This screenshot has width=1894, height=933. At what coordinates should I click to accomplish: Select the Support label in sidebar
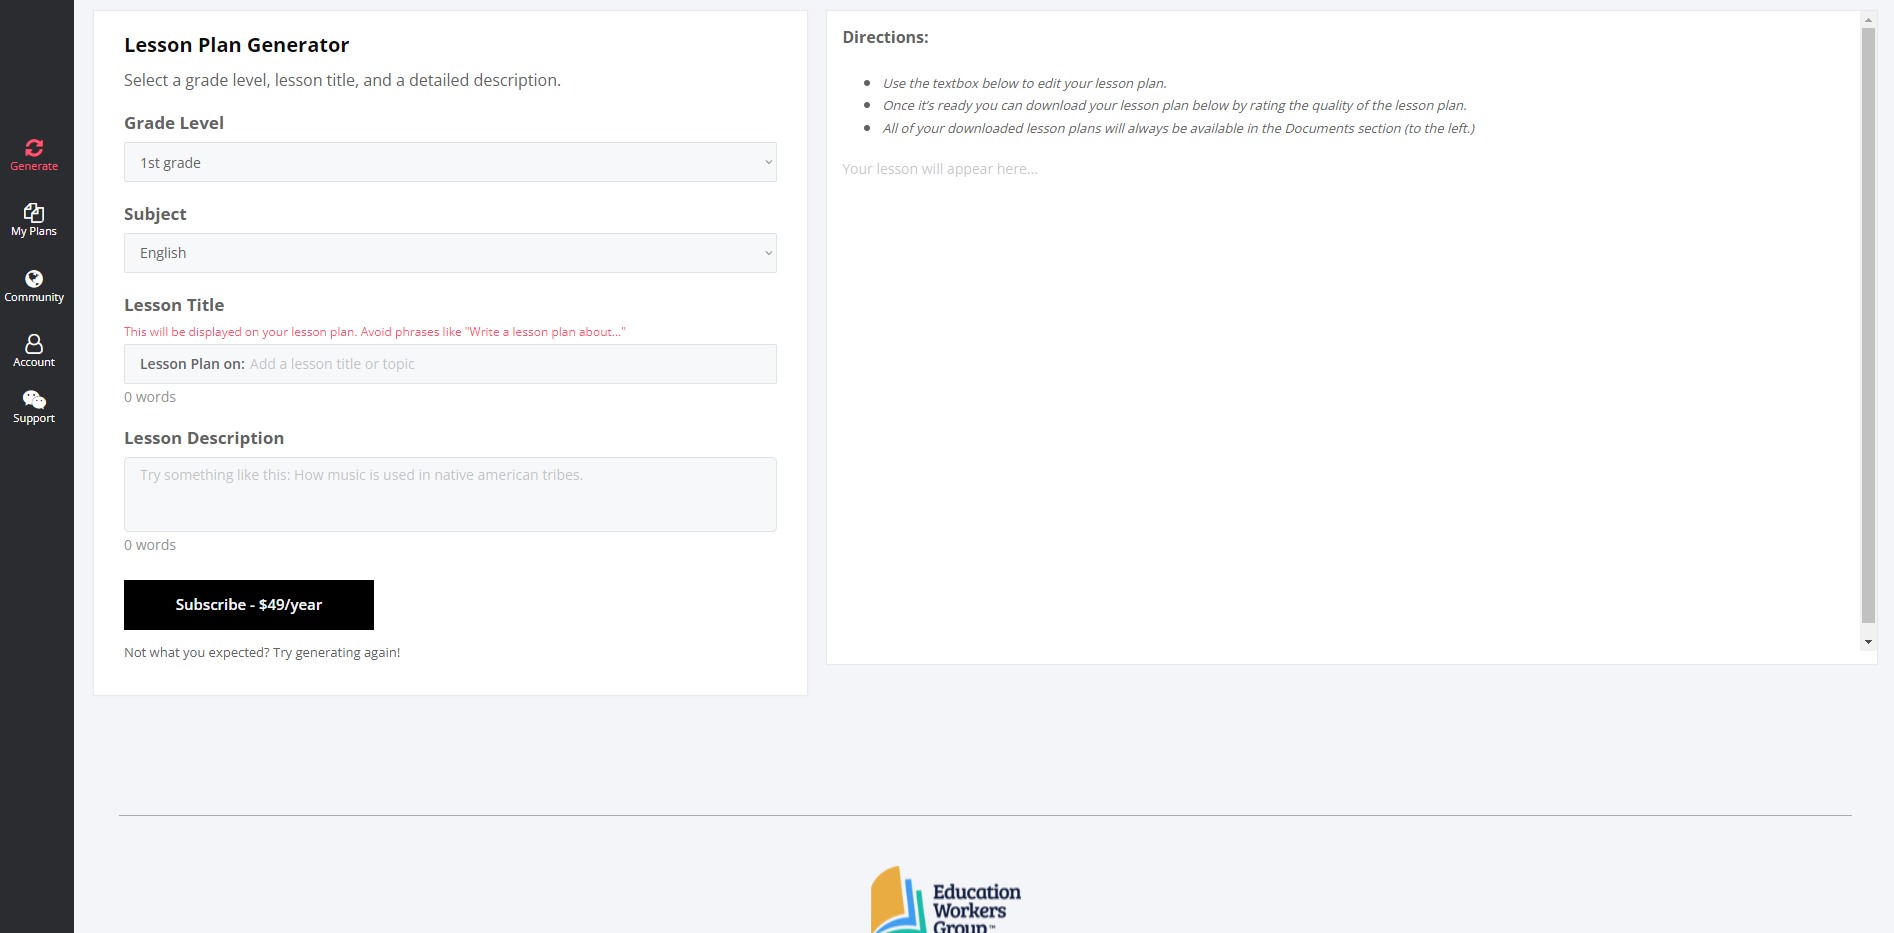pyautogui.click(x=34, y=418)
